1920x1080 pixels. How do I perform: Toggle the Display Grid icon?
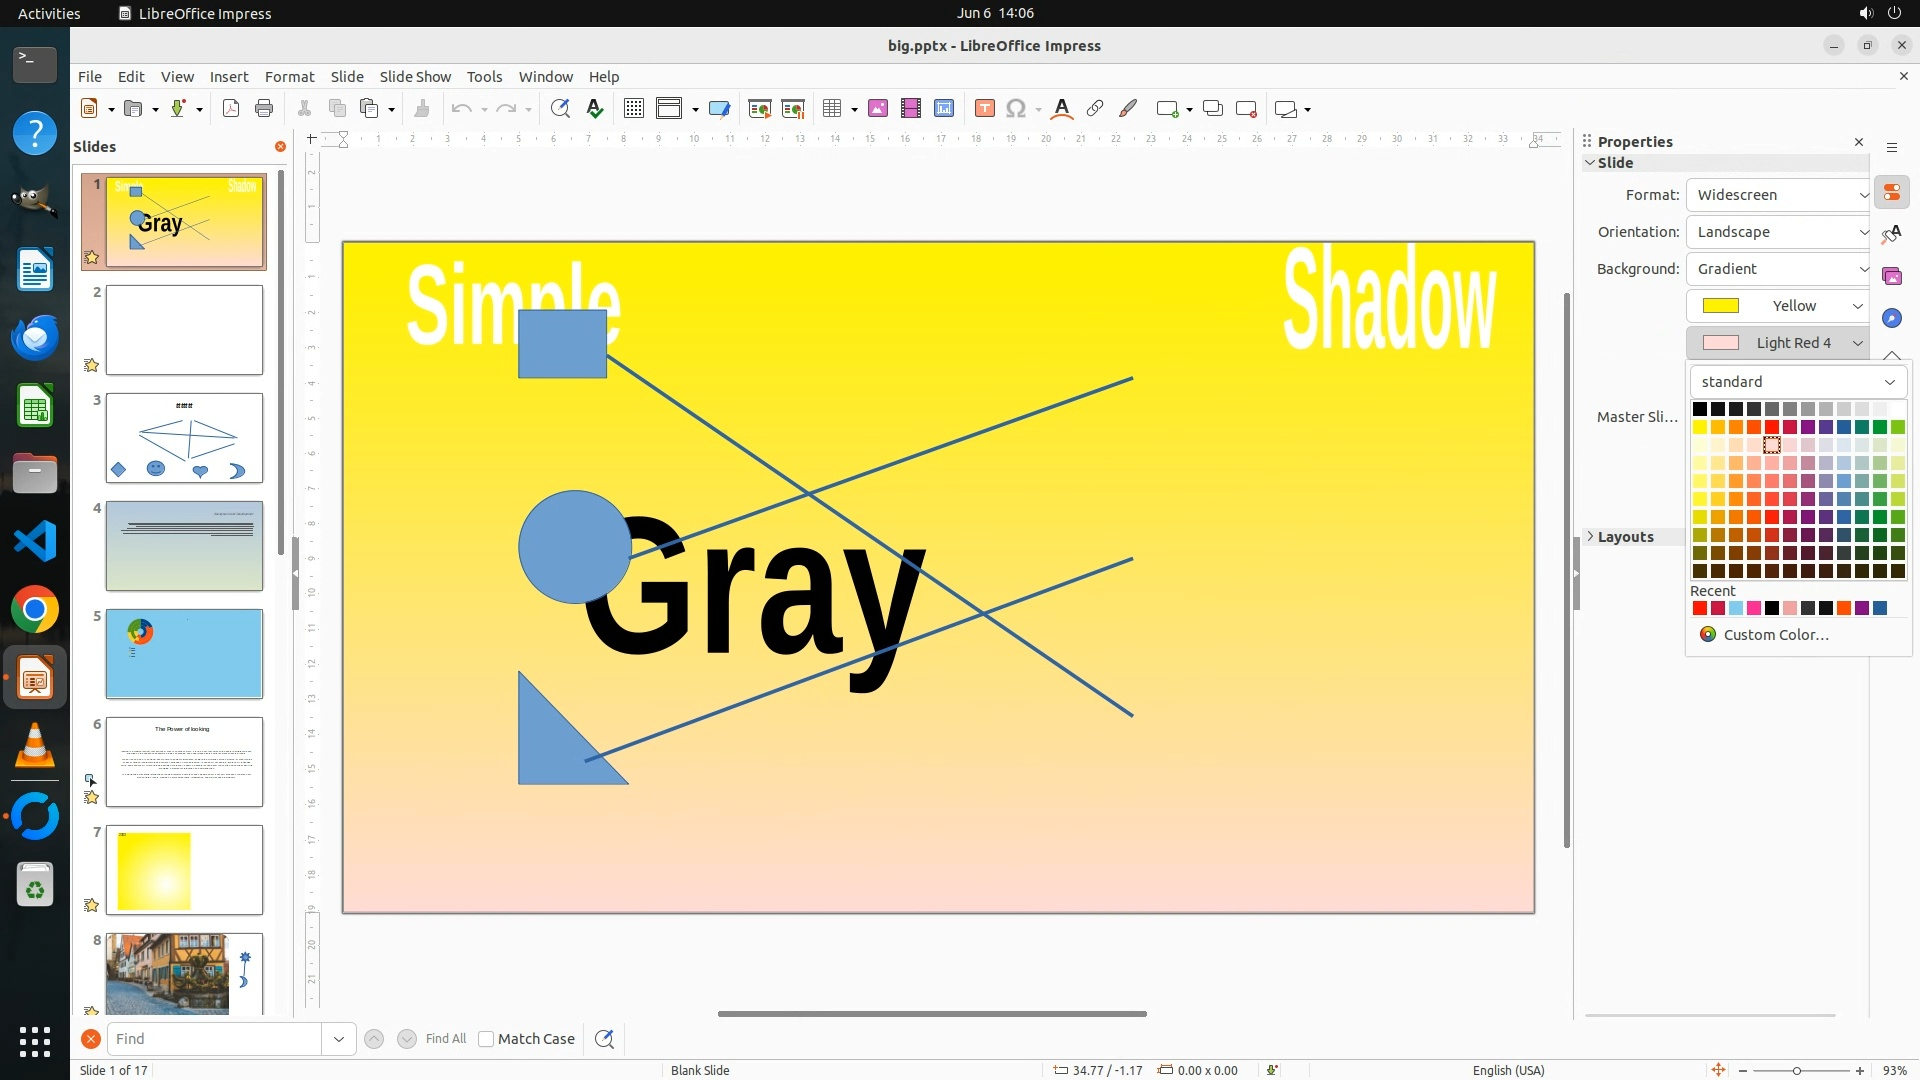point(633,109)
